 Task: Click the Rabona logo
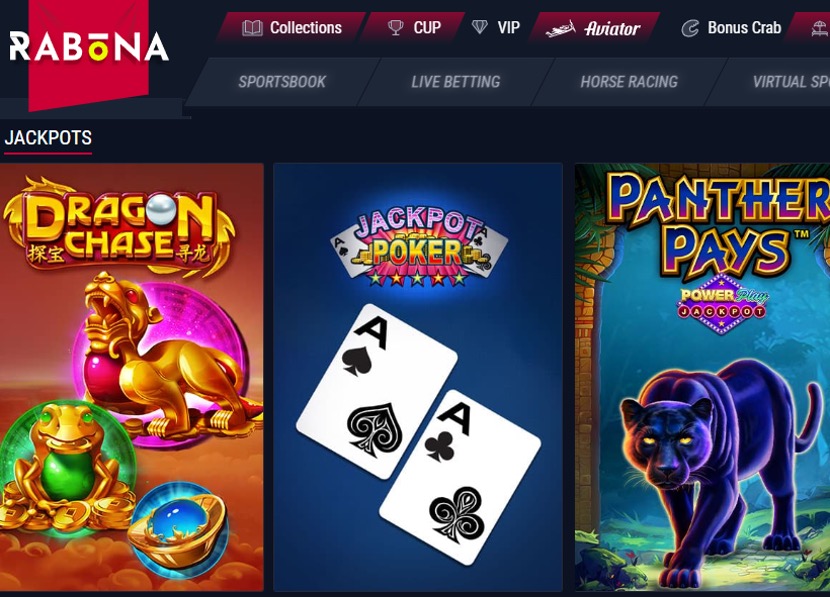pyautogui.click(x=89, y=47)
